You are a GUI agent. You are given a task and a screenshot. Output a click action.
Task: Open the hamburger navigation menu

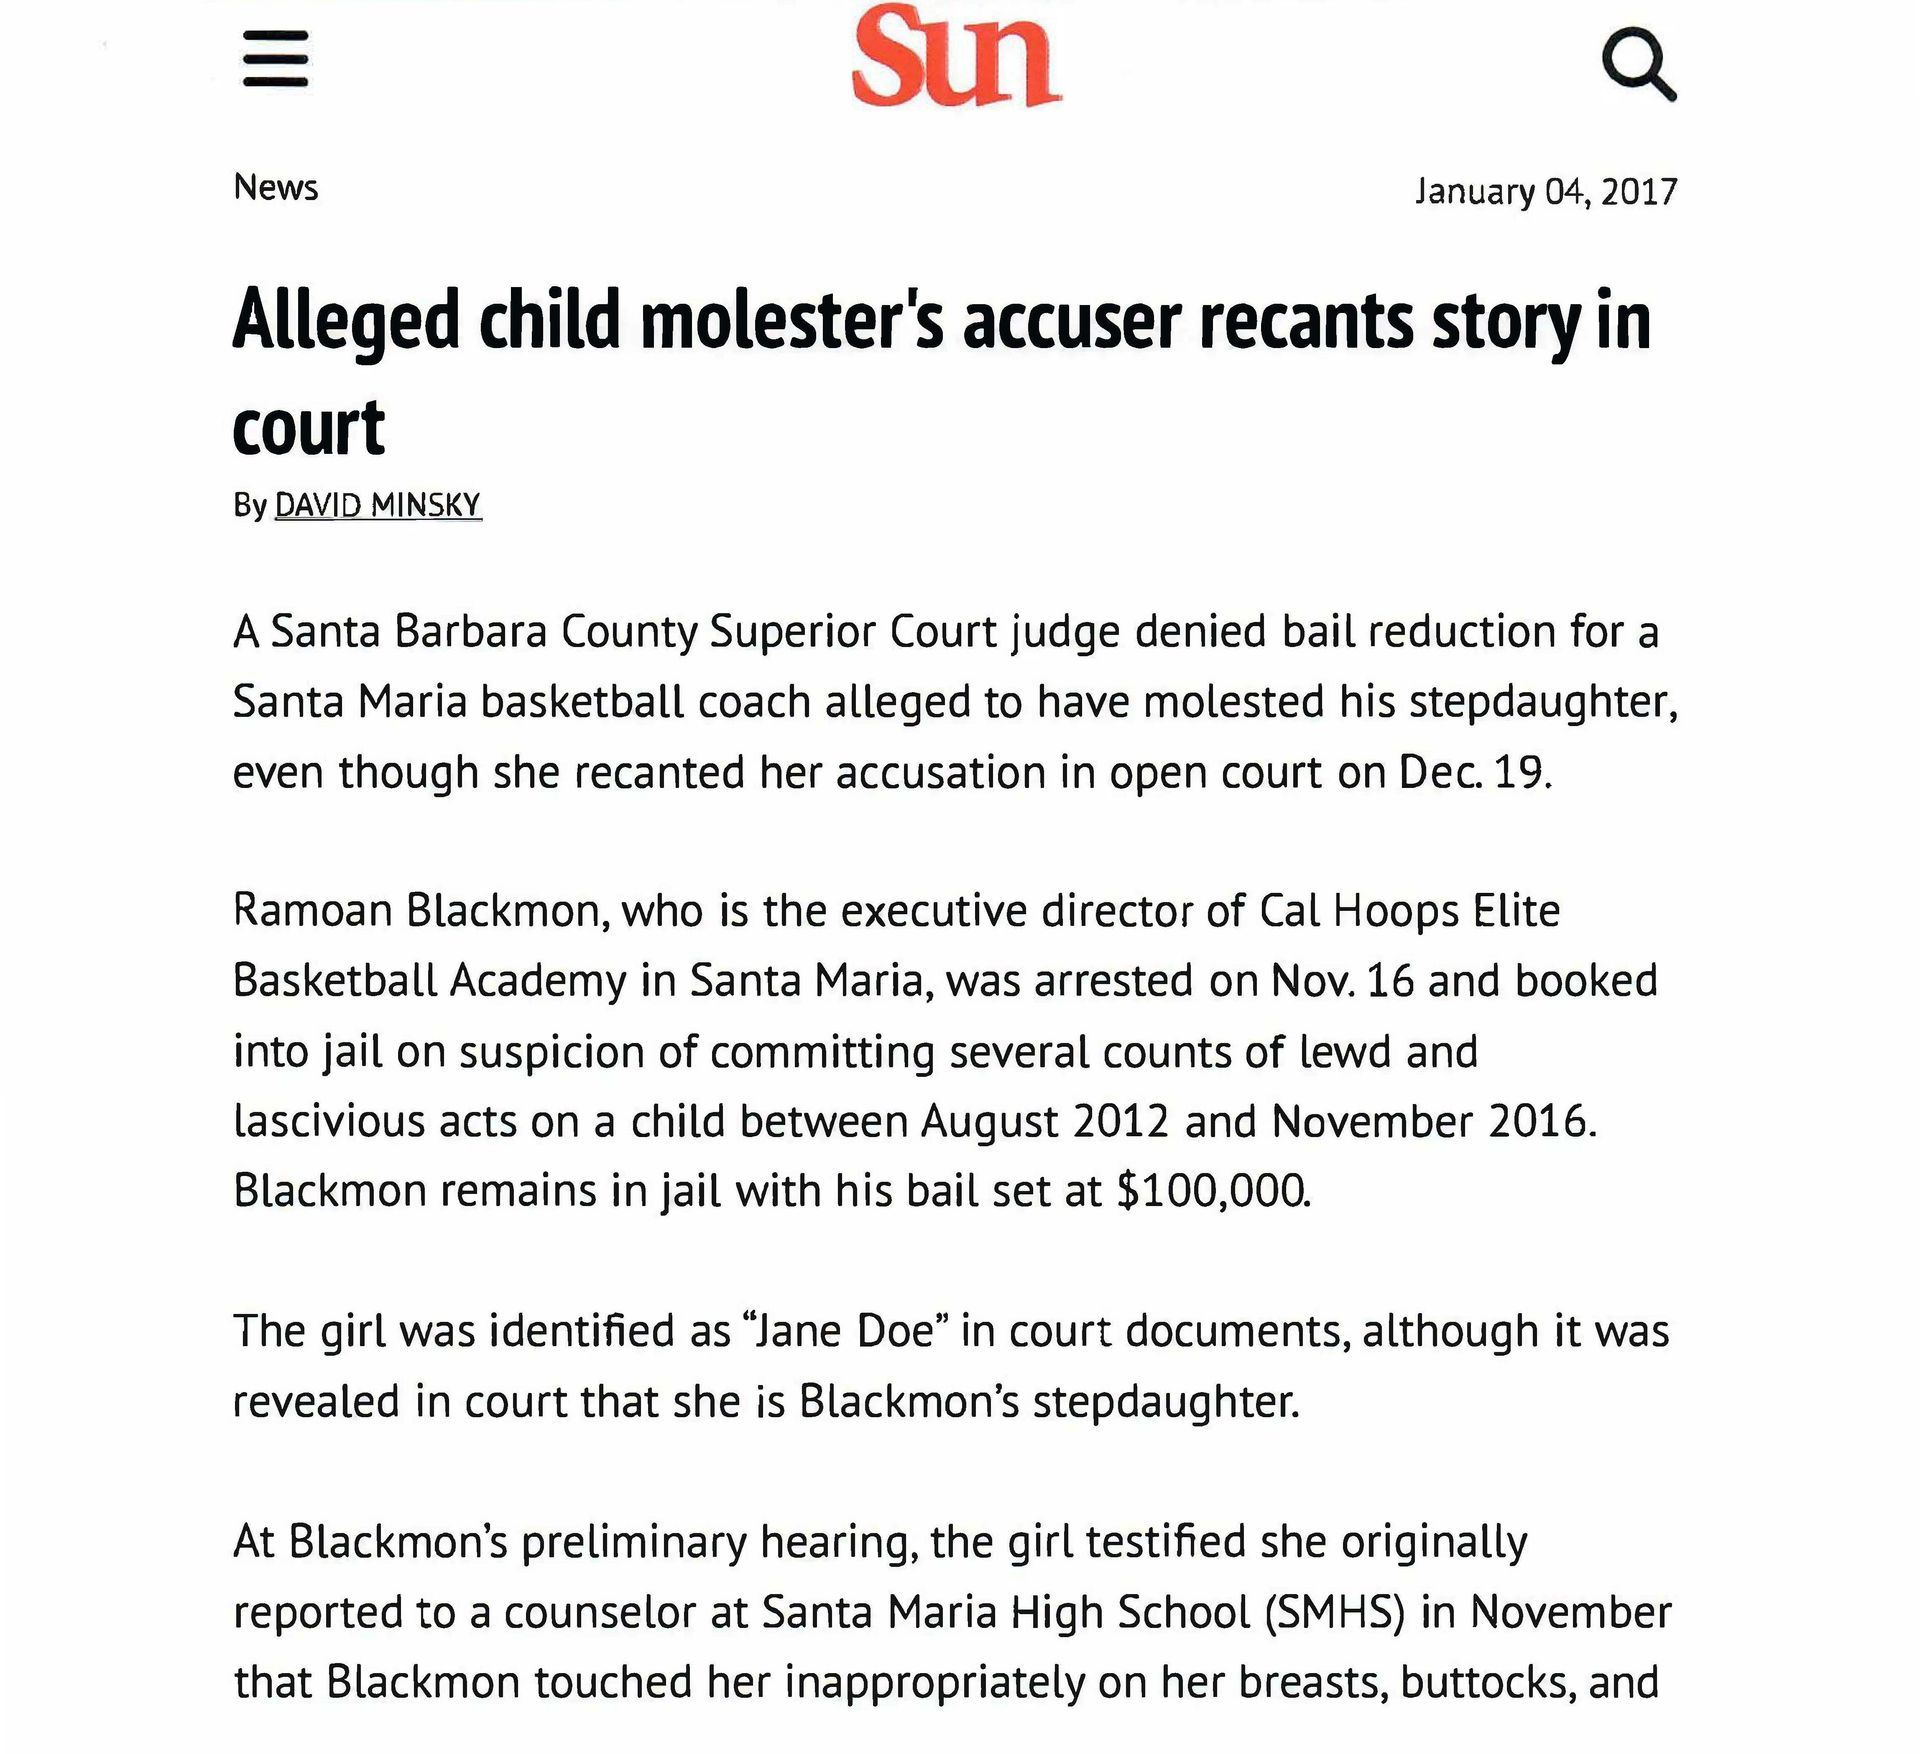(x=275, y=59)
